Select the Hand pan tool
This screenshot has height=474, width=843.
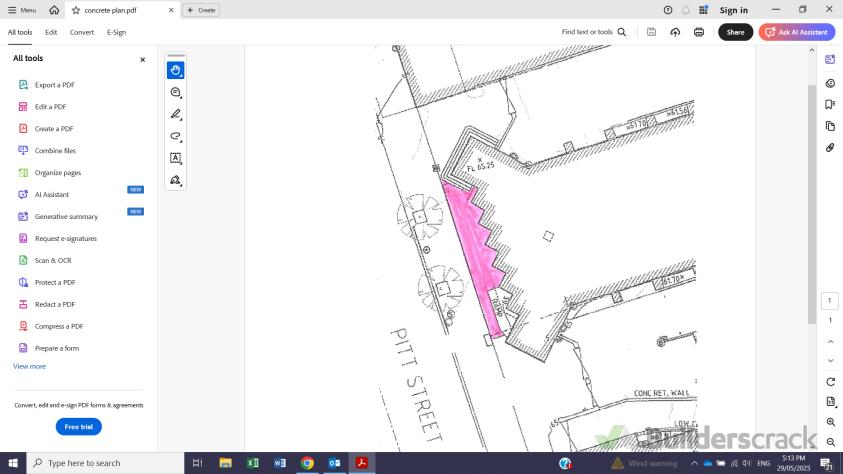(175, 70)
